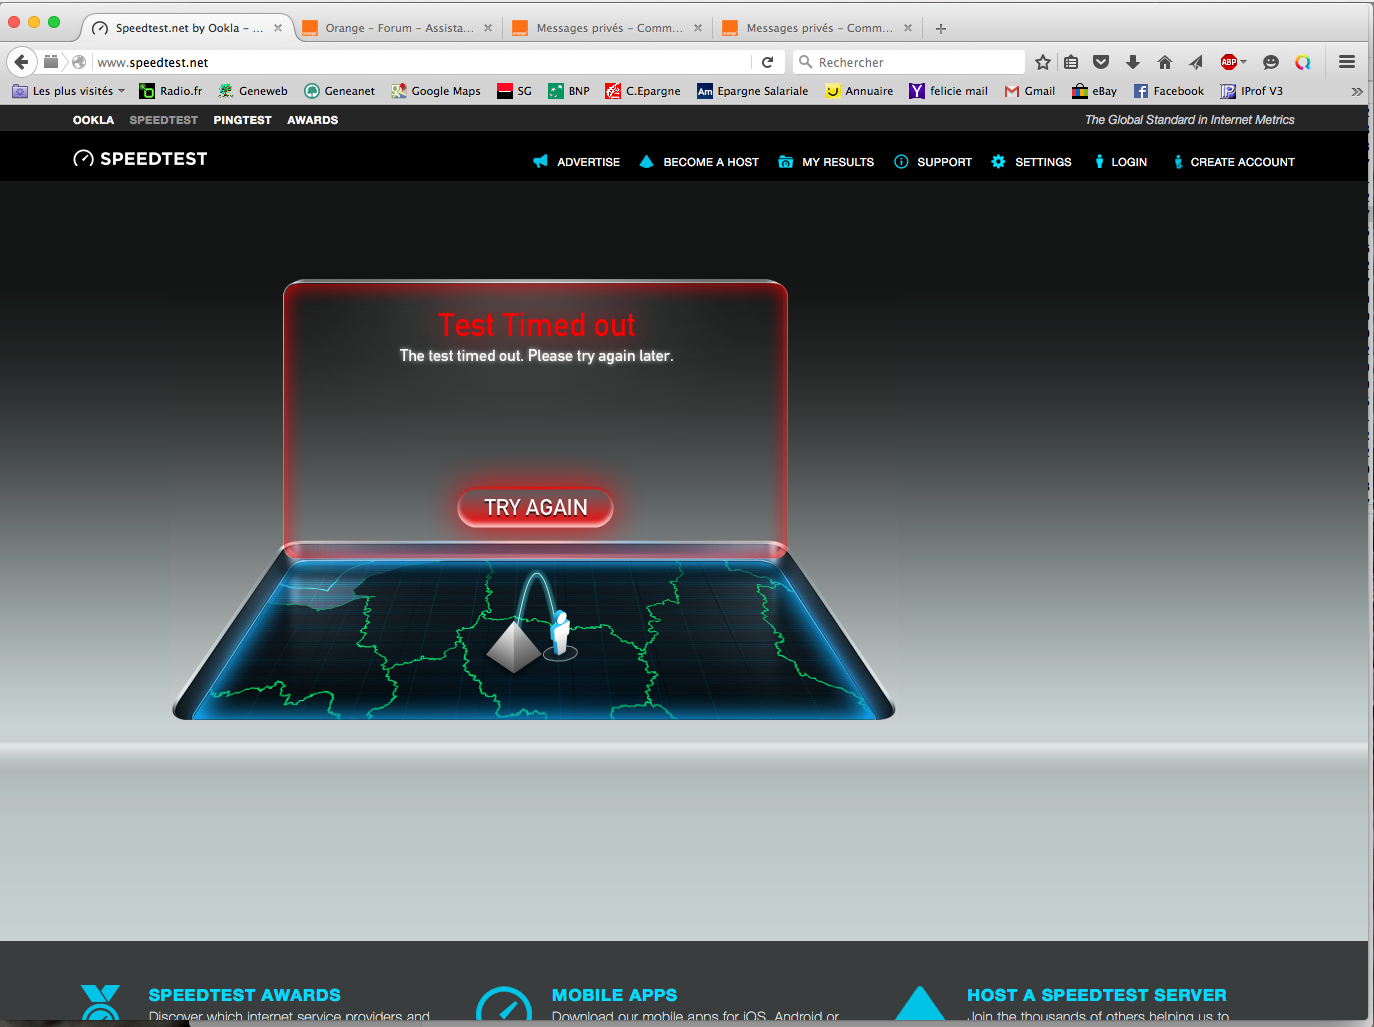1374x1027 pixels.
Task: Close the Orange Forum tab
Action: click(488, 28)
